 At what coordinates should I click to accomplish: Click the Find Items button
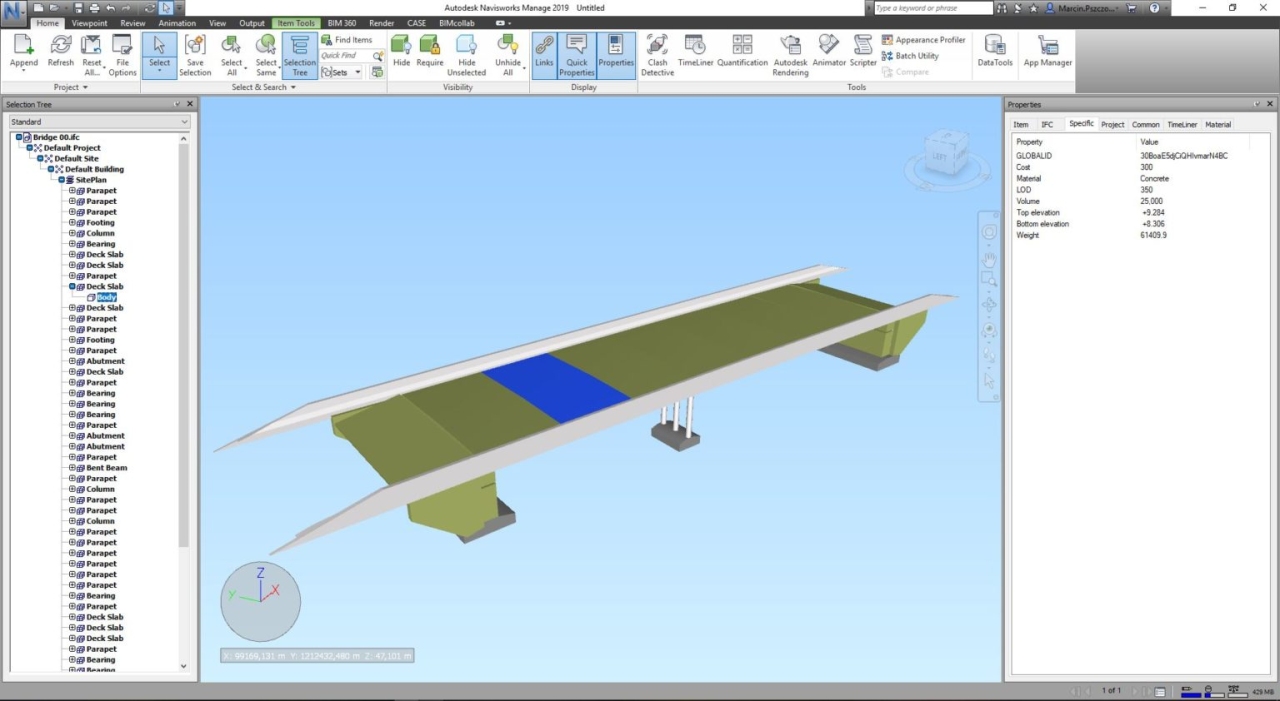point(346,40)
